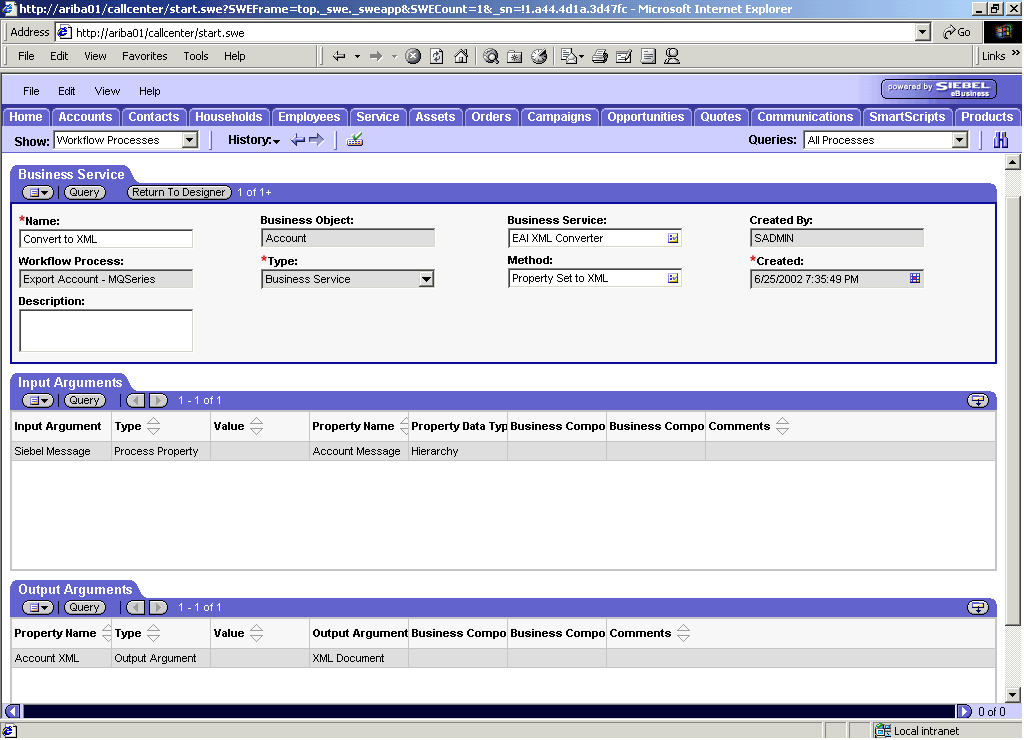Click the Account Message cell
The image size is (1024, 740).
point(359,451)
